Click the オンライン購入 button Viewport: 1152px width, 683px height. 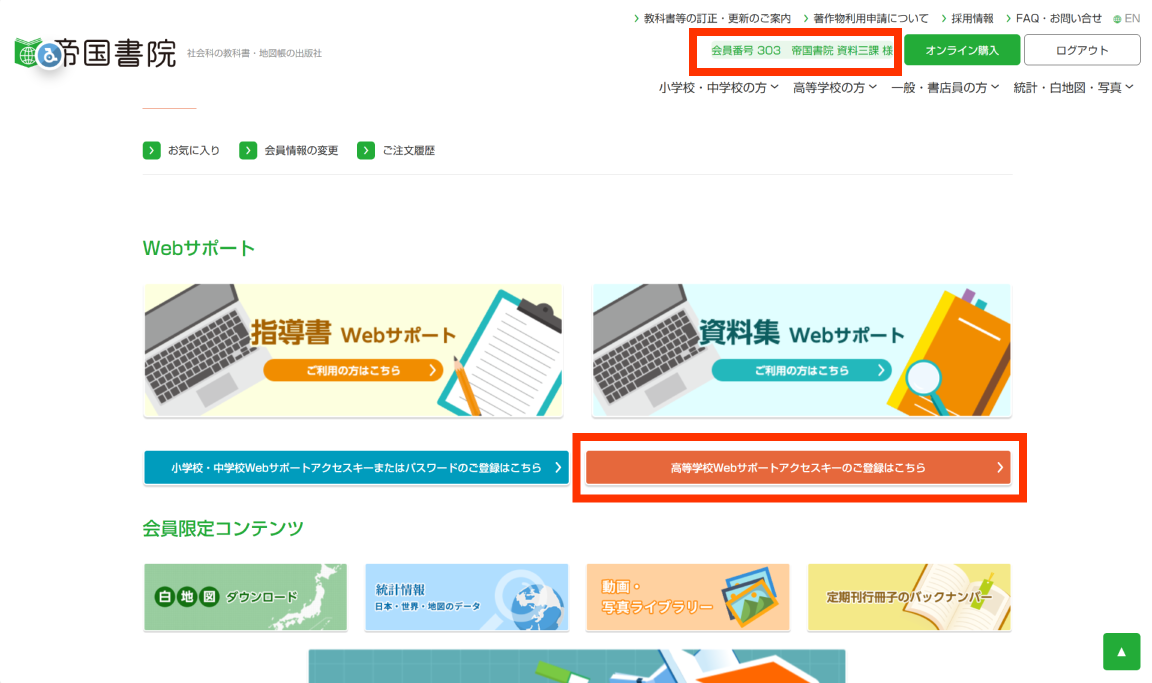coord(962,50)
